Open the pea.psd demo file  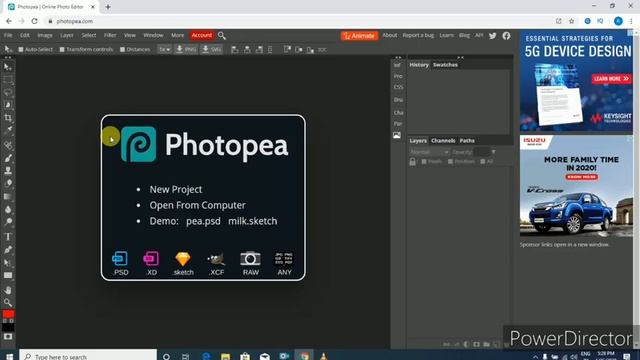tap(203, 221)
